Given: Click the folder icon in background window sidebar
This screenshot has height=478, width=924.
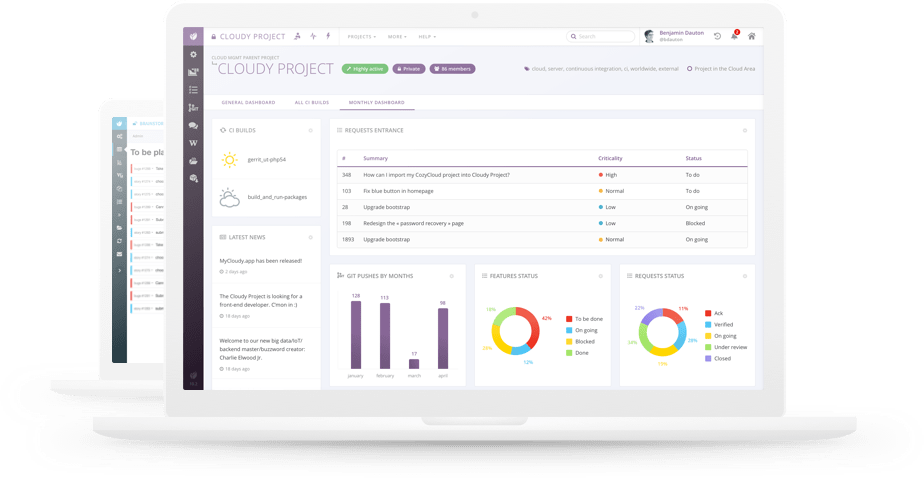Looking at the screenshot, I should (x=120, y=228).
